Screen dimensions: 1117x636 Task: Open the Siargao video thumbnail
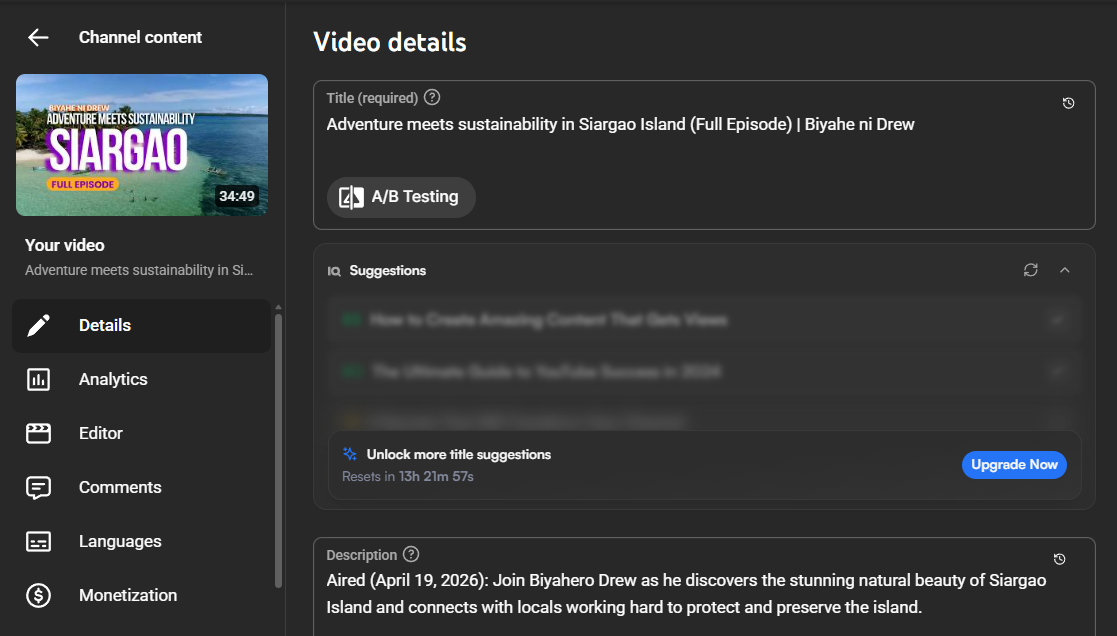tap(142, 145)
